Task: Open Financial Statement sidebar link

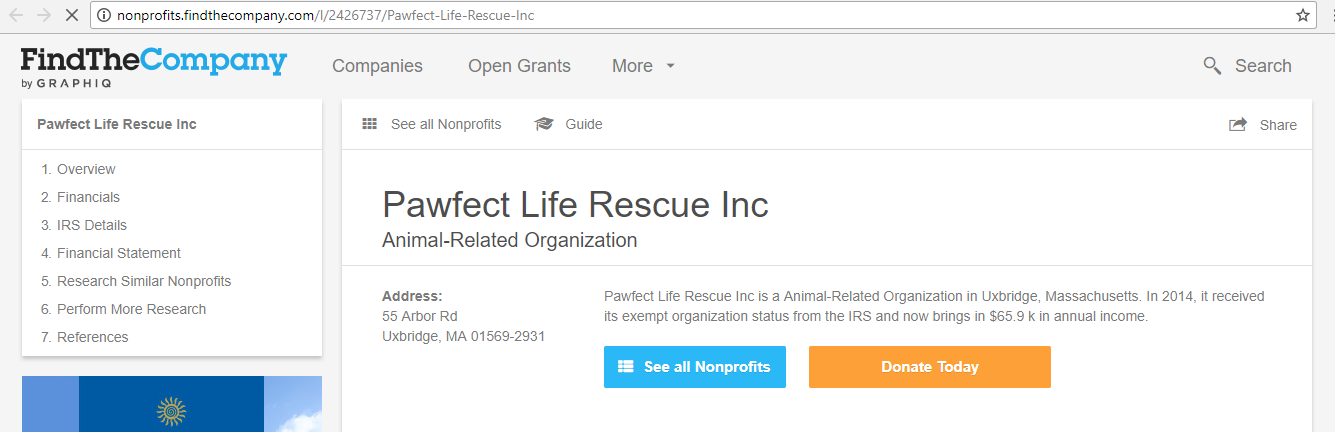Action: [118, 253]
